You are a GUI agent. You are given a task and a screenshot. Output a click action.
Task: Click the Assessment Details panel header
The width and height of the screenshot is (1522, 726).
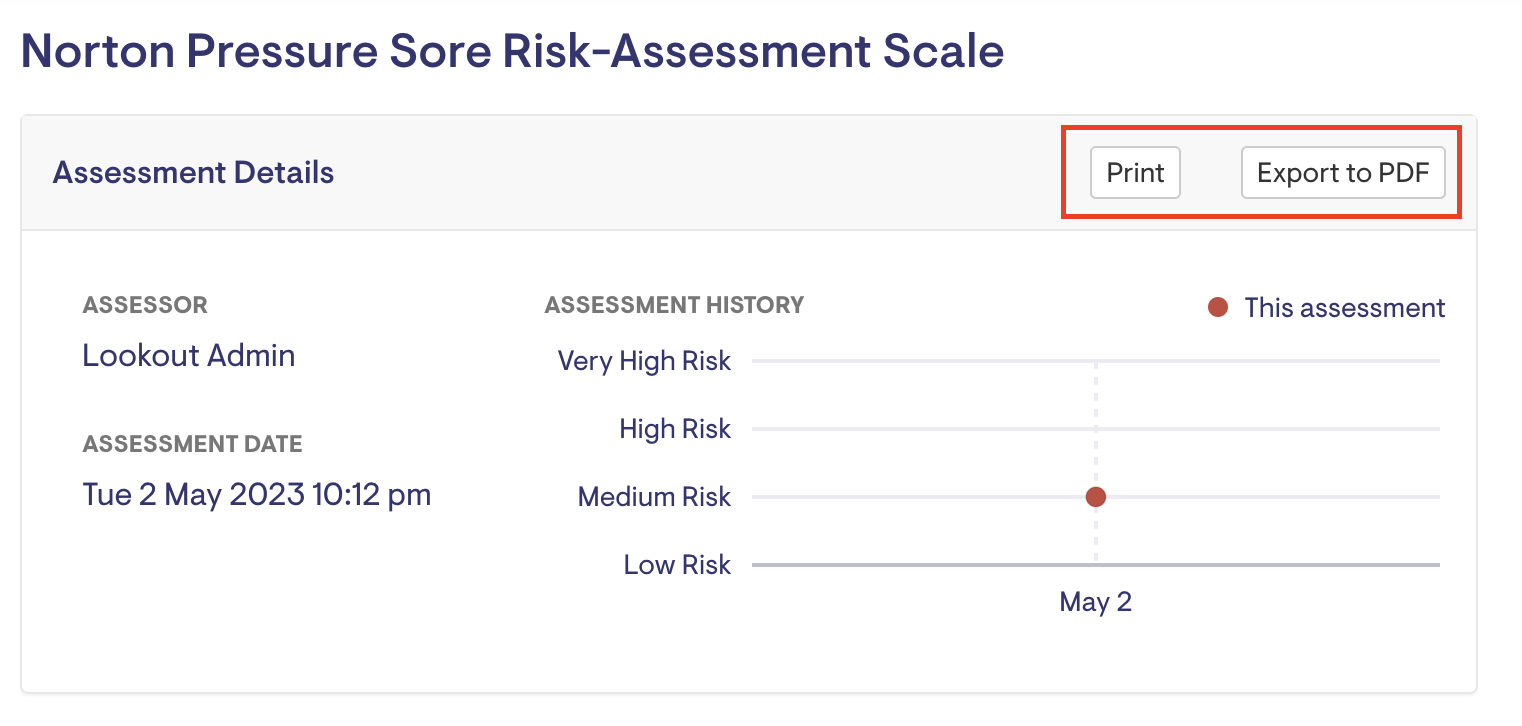pyautogui.click(x=193, y=173)
